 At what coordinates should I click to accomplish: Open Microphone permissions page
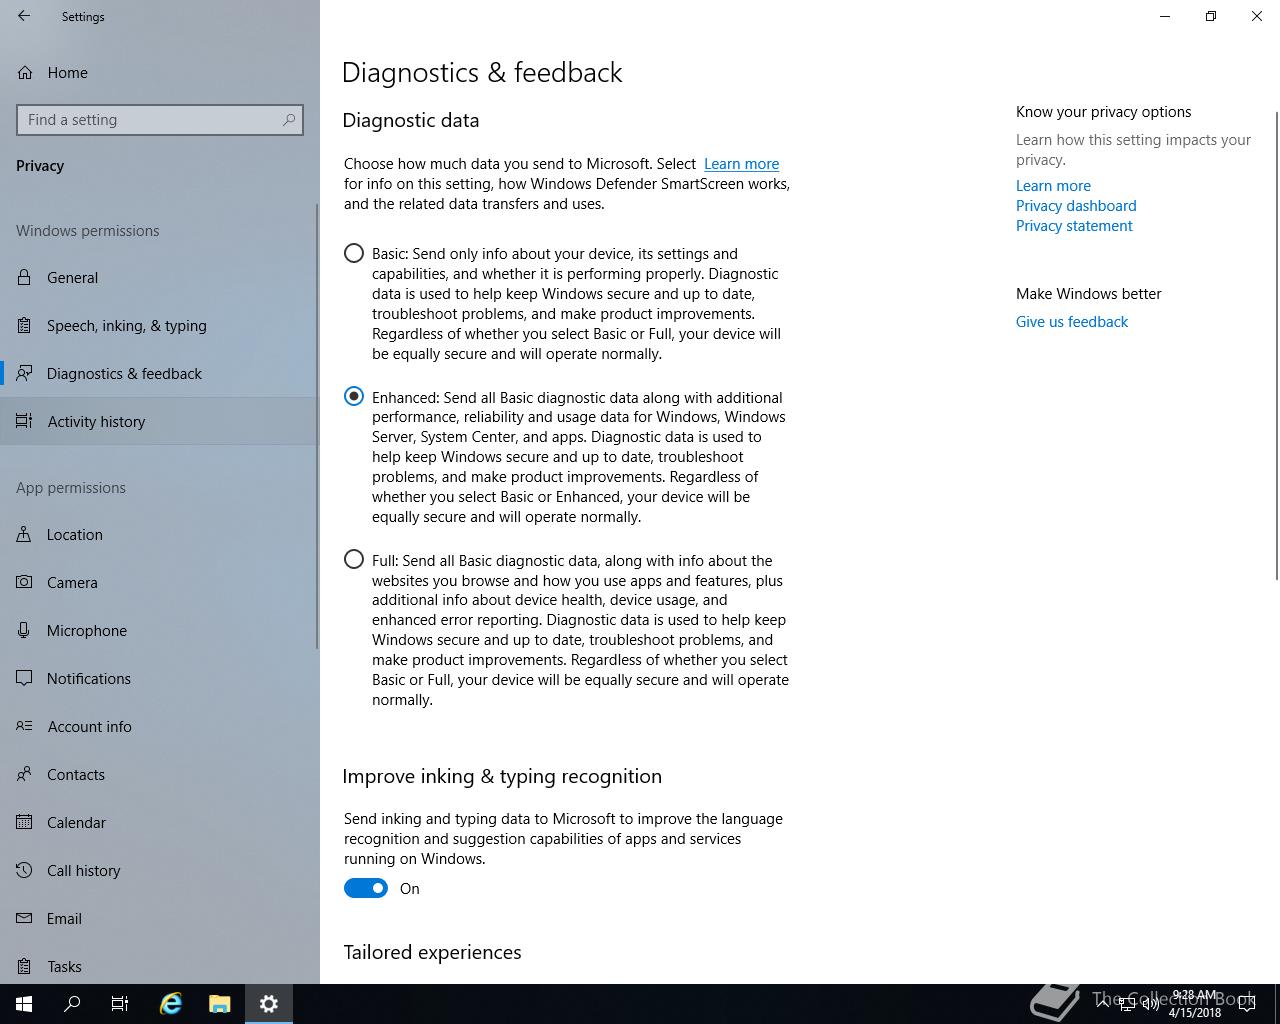click(160, 630)
